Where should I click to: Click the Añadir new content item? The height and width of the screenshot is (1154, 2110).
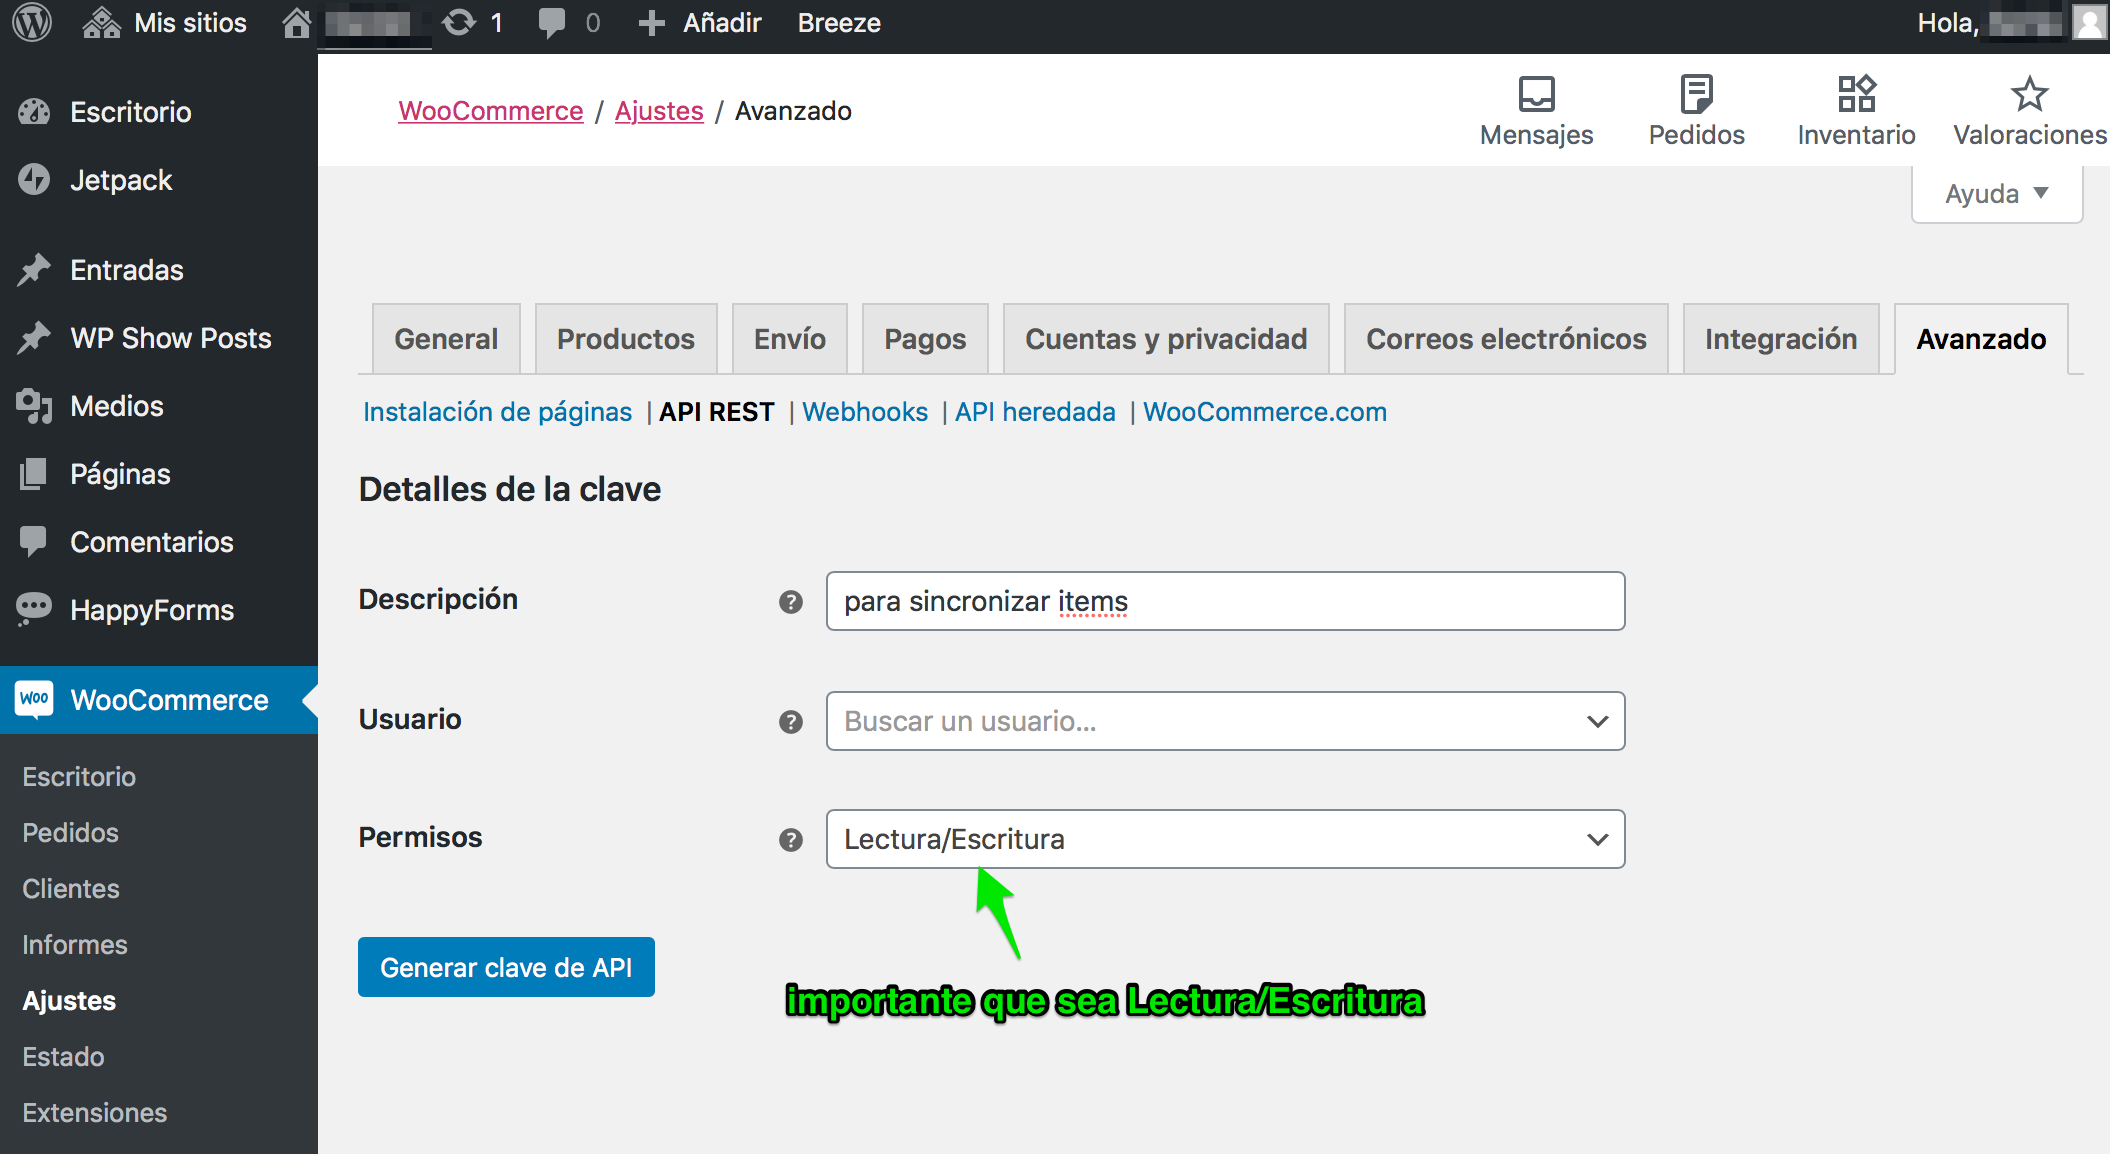click(x=699, y=23)
